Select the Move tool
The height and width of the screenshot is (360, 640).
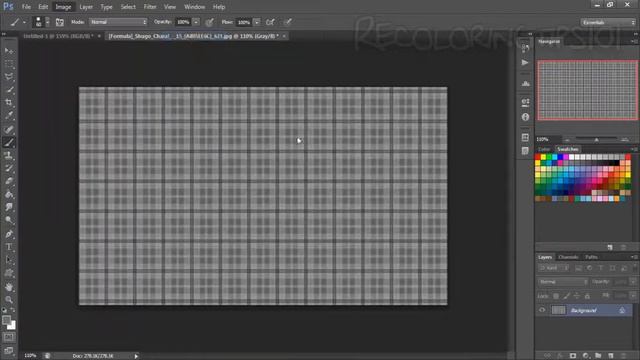[9, 51]
